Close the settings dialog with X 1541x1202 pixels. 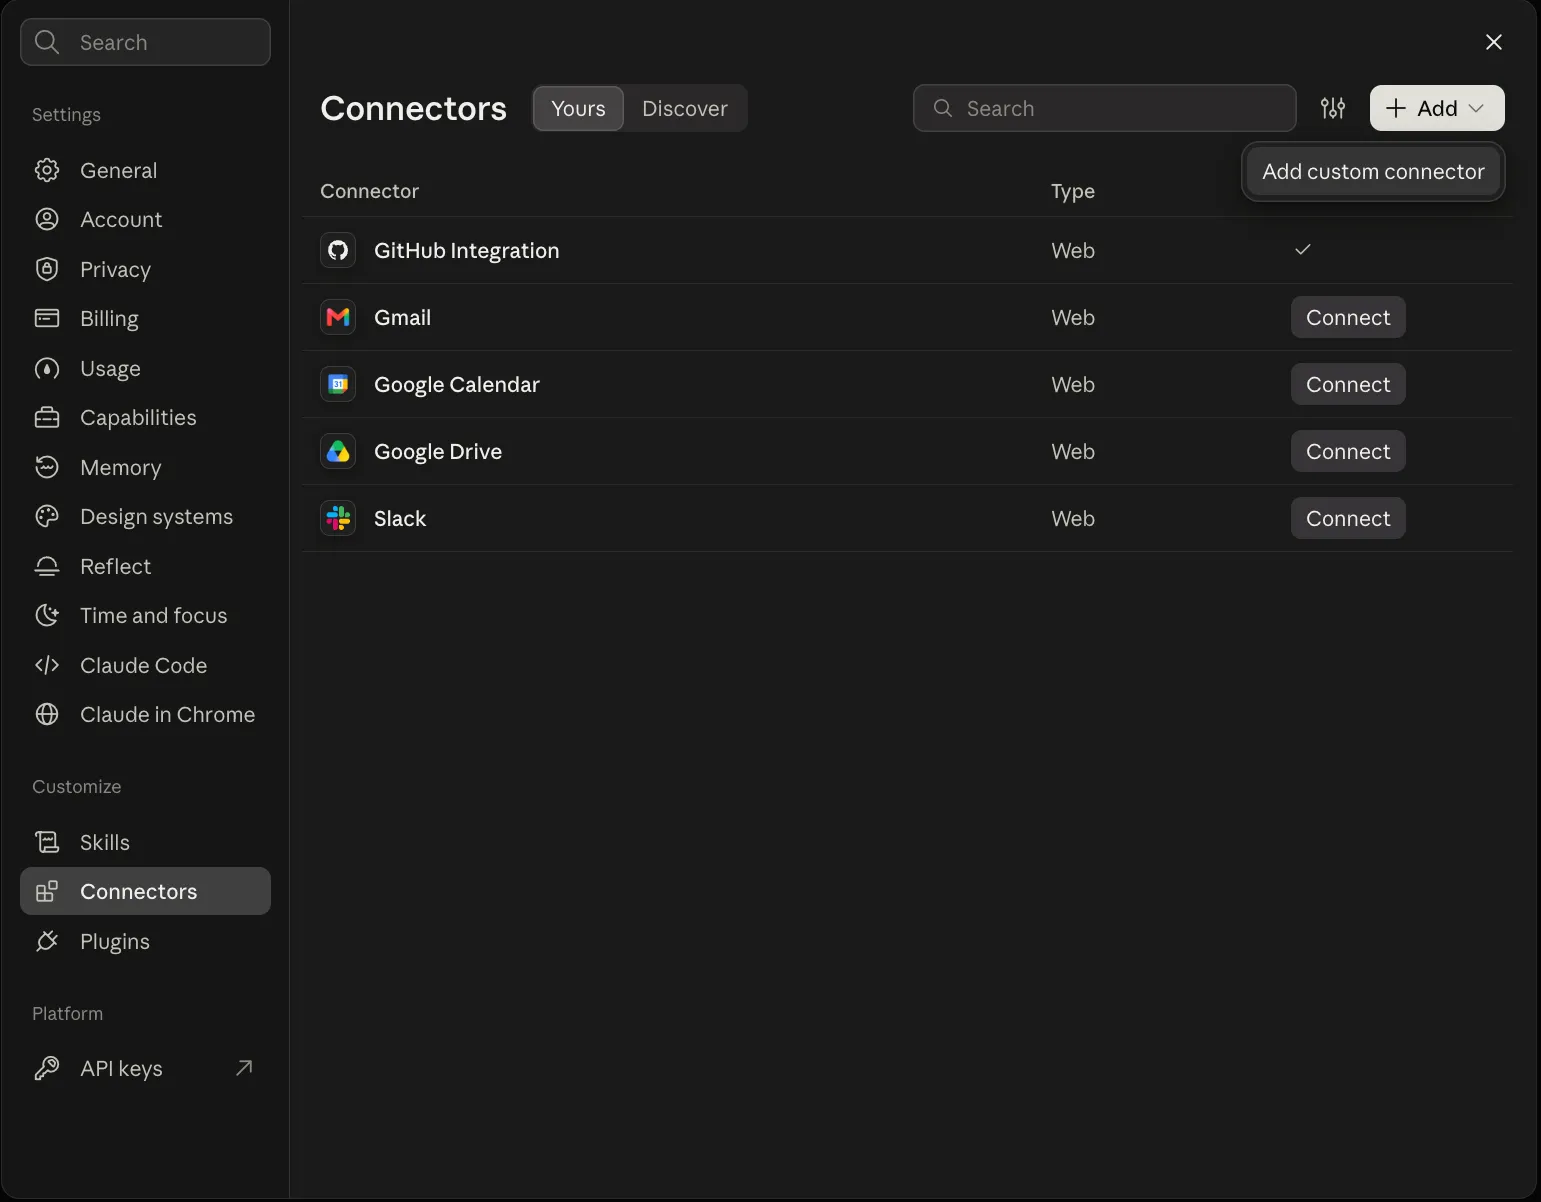1494,42
